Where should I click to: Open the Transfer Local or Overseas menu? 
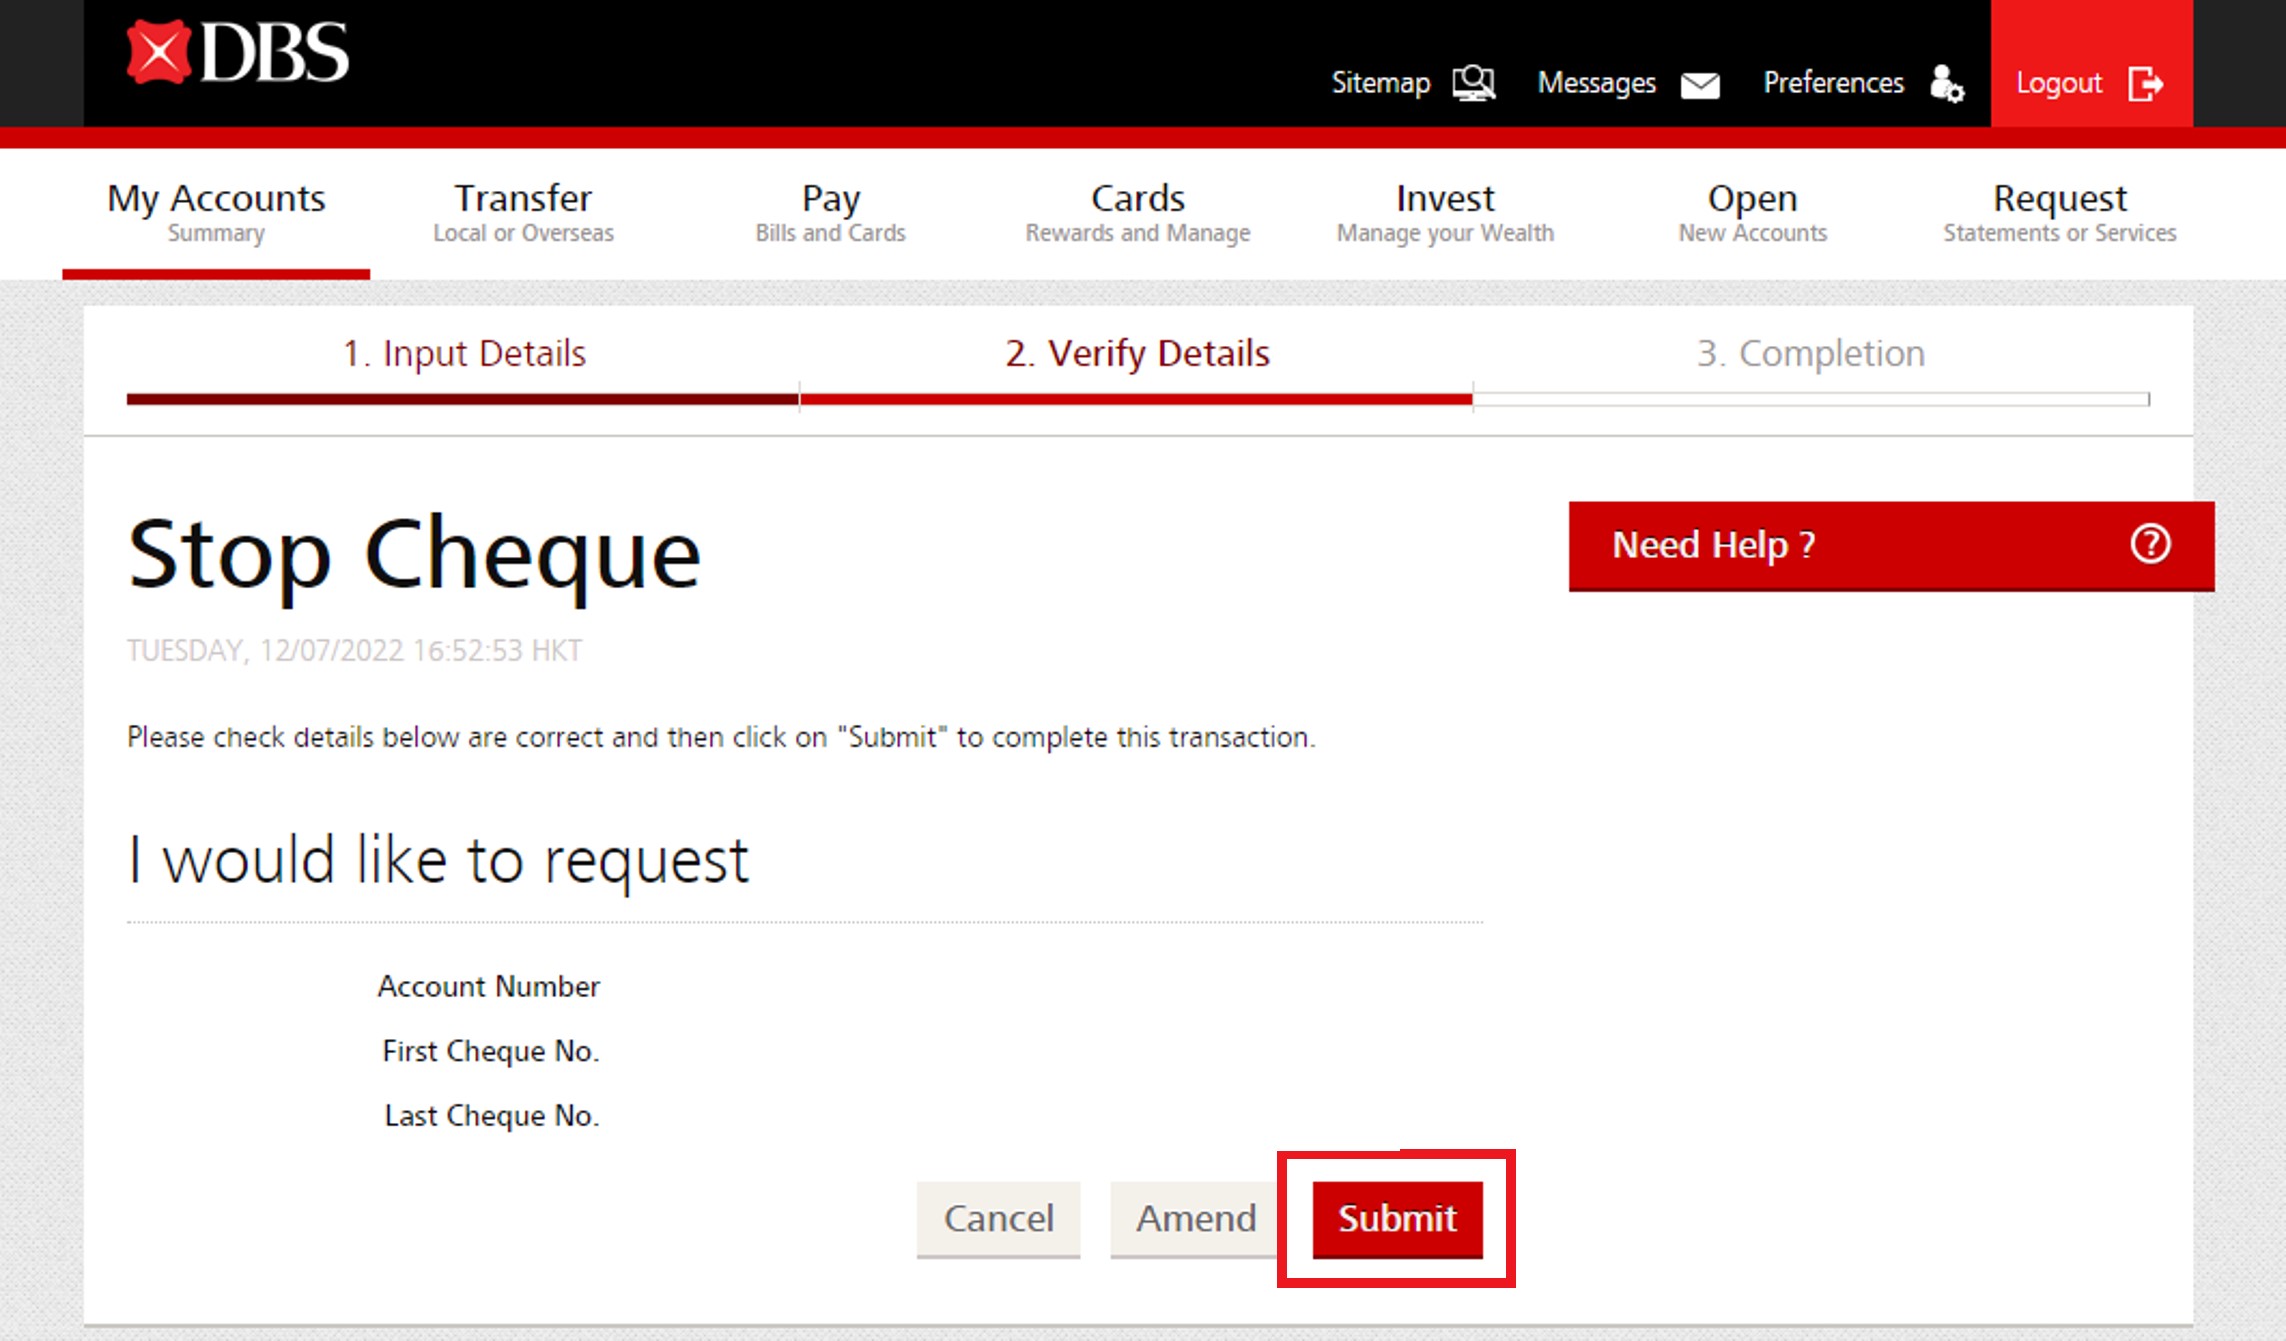(523, 212)
